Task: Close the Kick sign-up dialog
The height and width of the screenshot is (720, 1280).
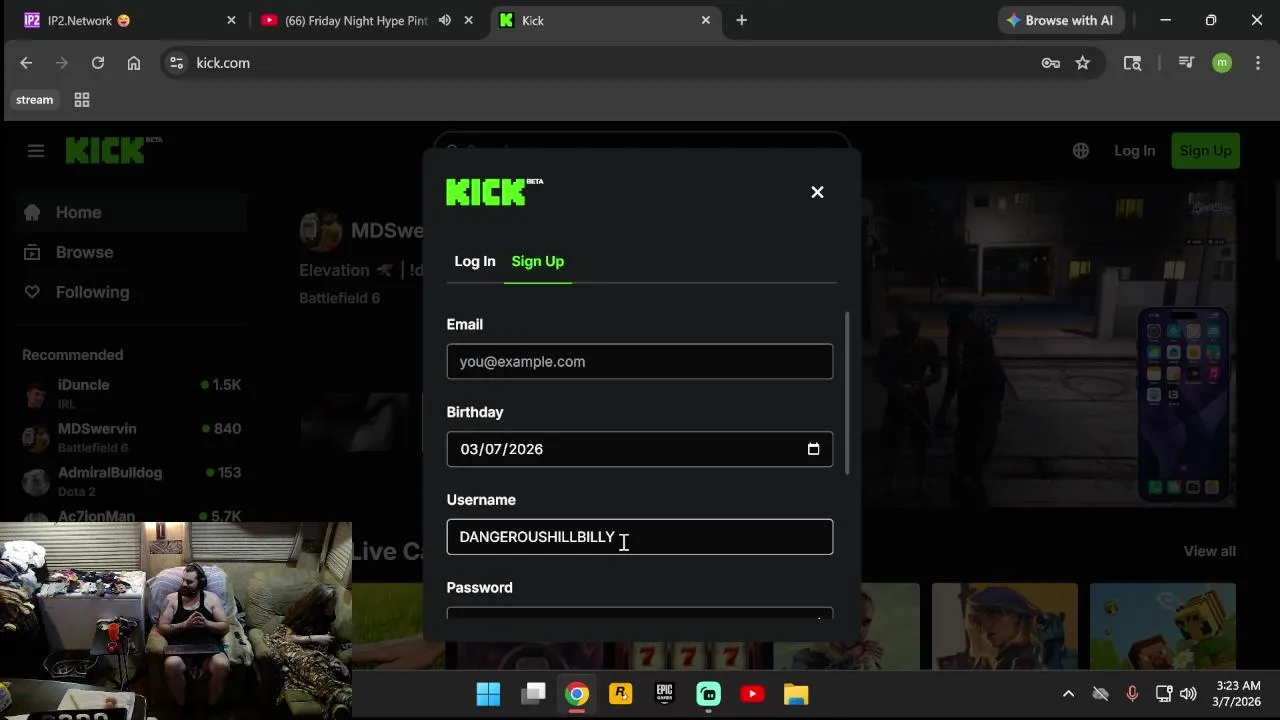Action: (817, 192)
